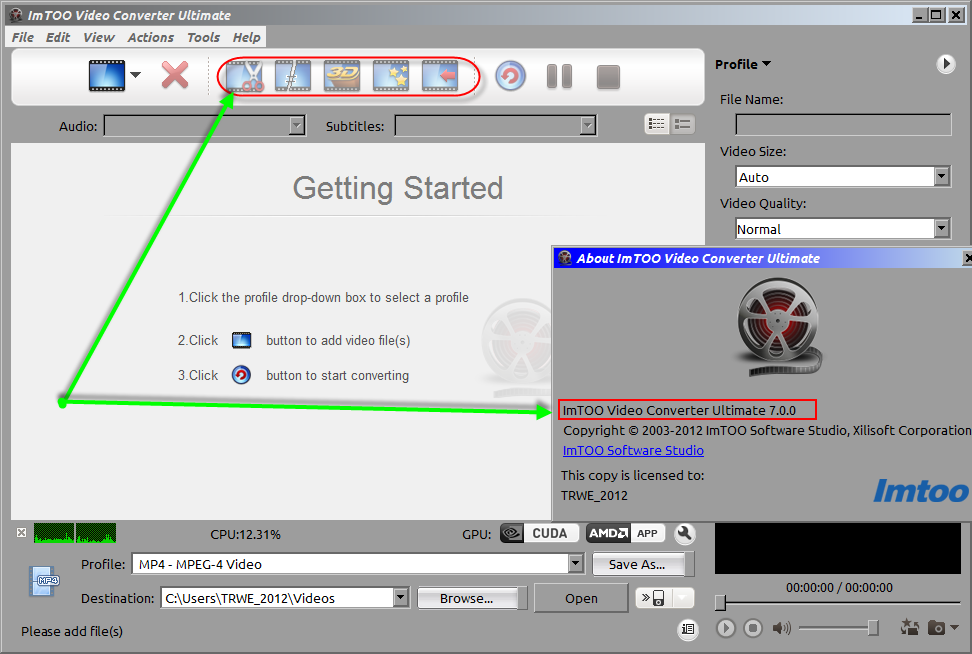Open the ImTOO Software Studio link
The height and width of the screenshot is (654, 972).
[x=633, y=450]
